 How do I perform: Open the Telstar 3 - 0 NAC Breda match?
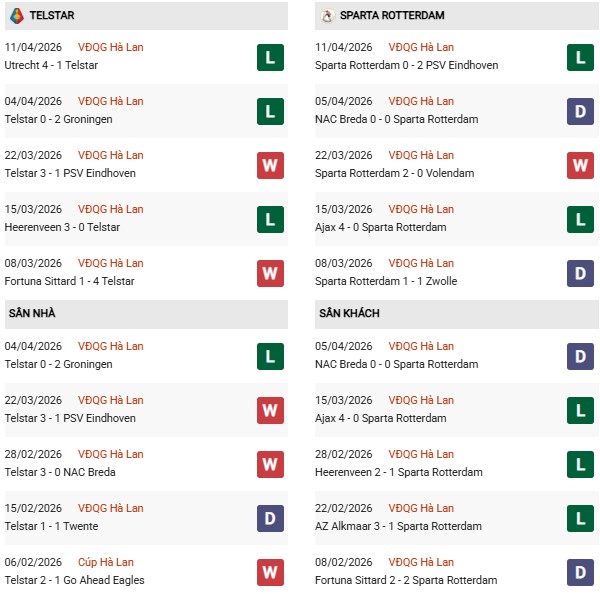[62, 472]
